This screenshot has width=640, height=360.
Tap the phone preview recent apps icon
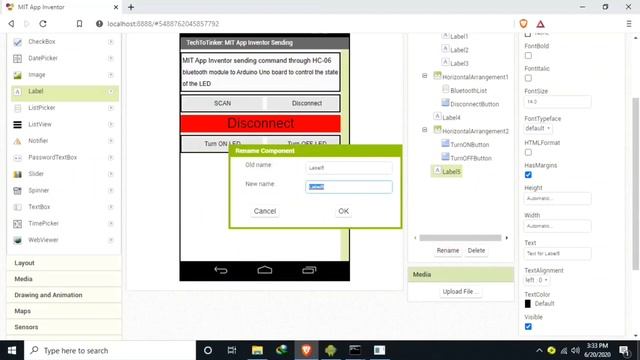[309, 270]
